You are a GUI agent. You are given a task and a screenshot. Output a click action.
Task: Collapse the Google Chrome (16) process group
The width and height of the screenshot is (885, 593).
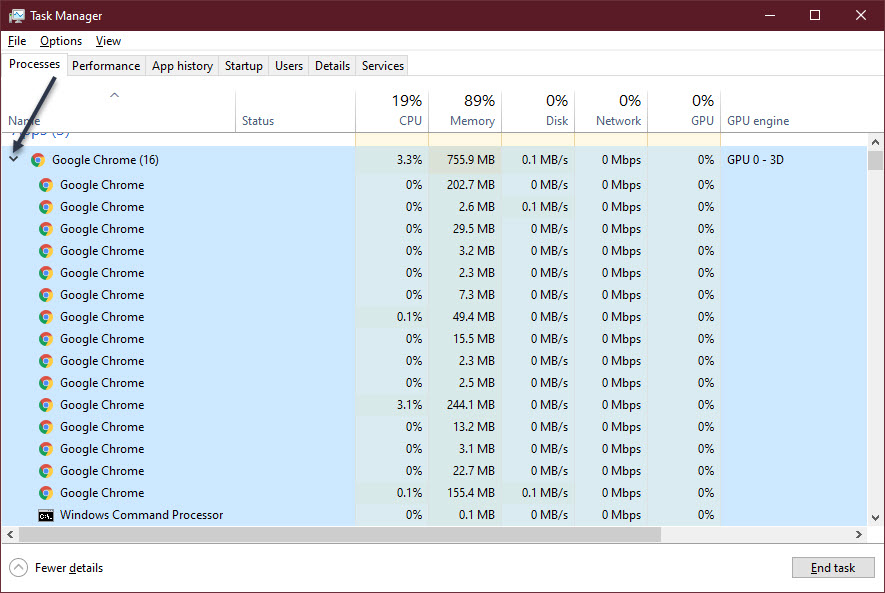point(14,160)
